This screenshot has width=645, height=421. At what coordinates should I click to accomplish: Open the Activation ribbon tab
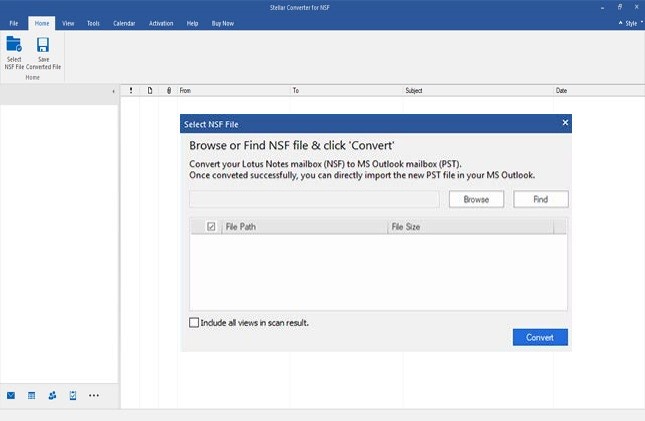(x=161, y=23)
